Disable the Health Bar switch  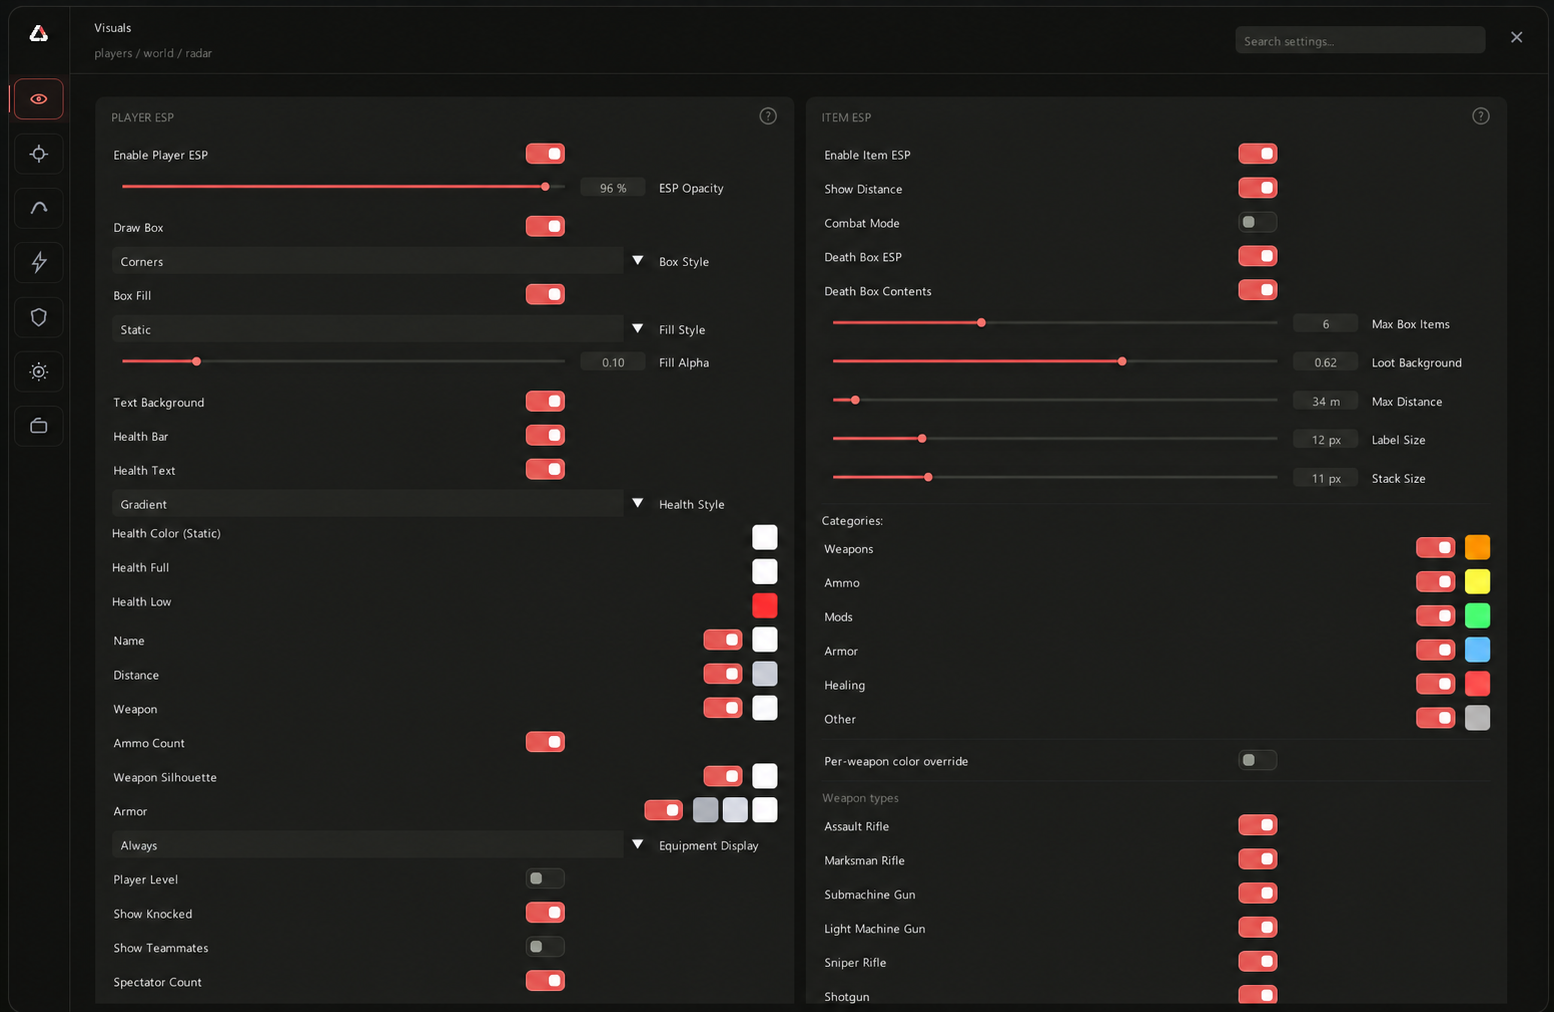[x=545, y=436]
